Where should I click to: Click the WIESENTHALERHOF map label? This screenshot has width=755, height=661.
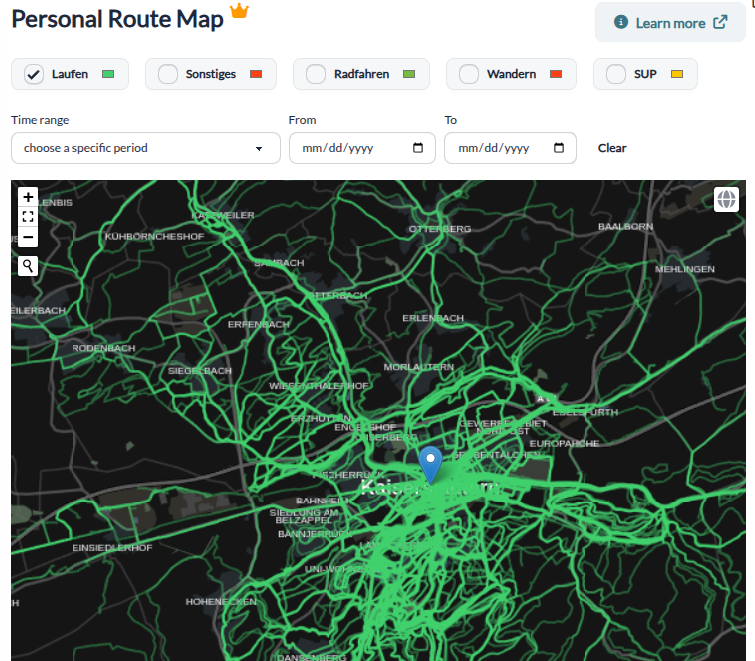click(319, 386)
